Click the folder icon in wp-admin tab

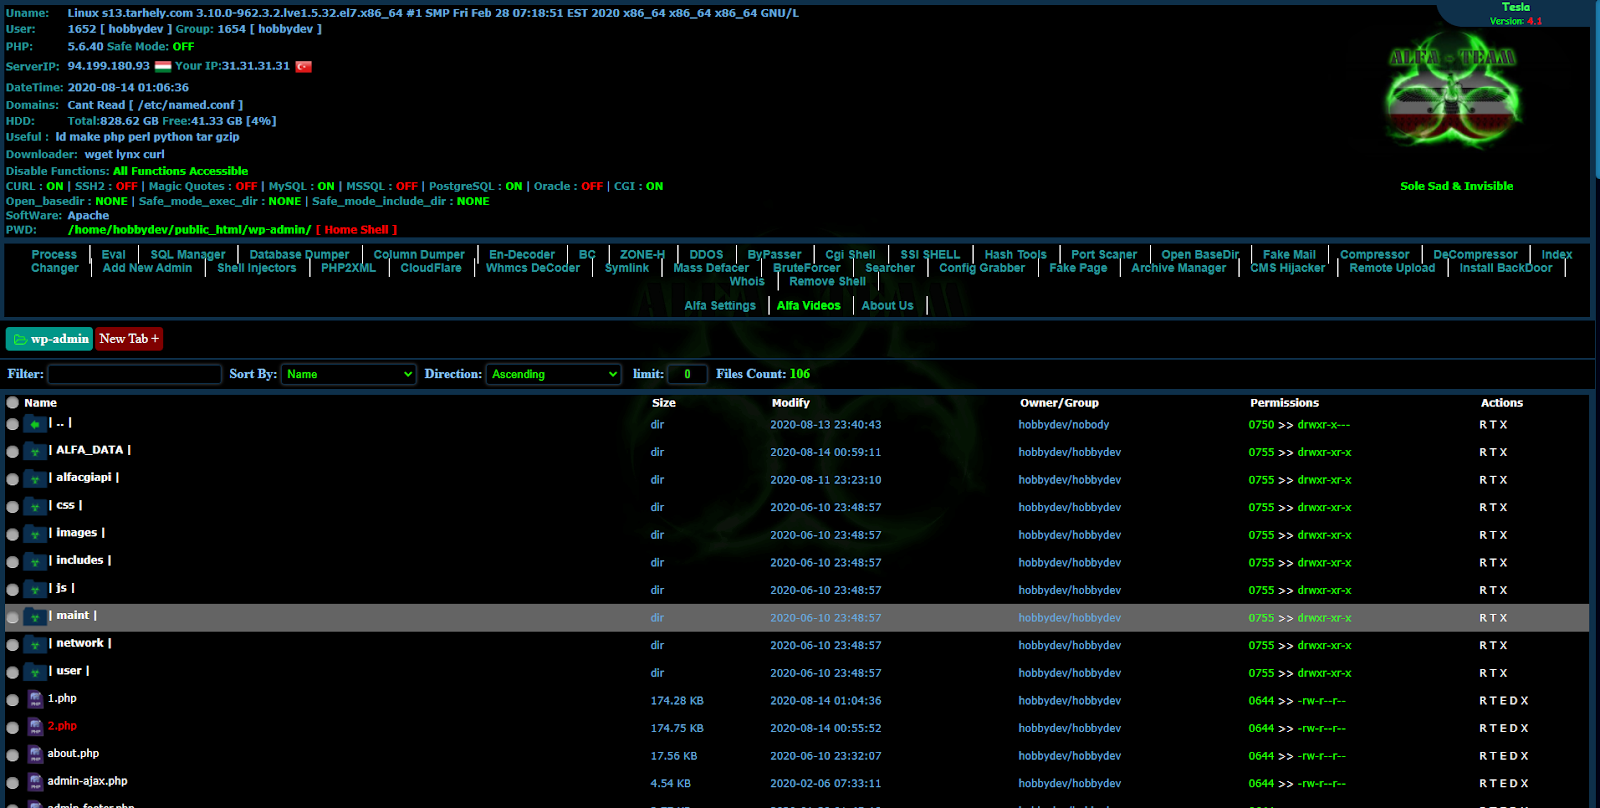(x=20, y=340)
